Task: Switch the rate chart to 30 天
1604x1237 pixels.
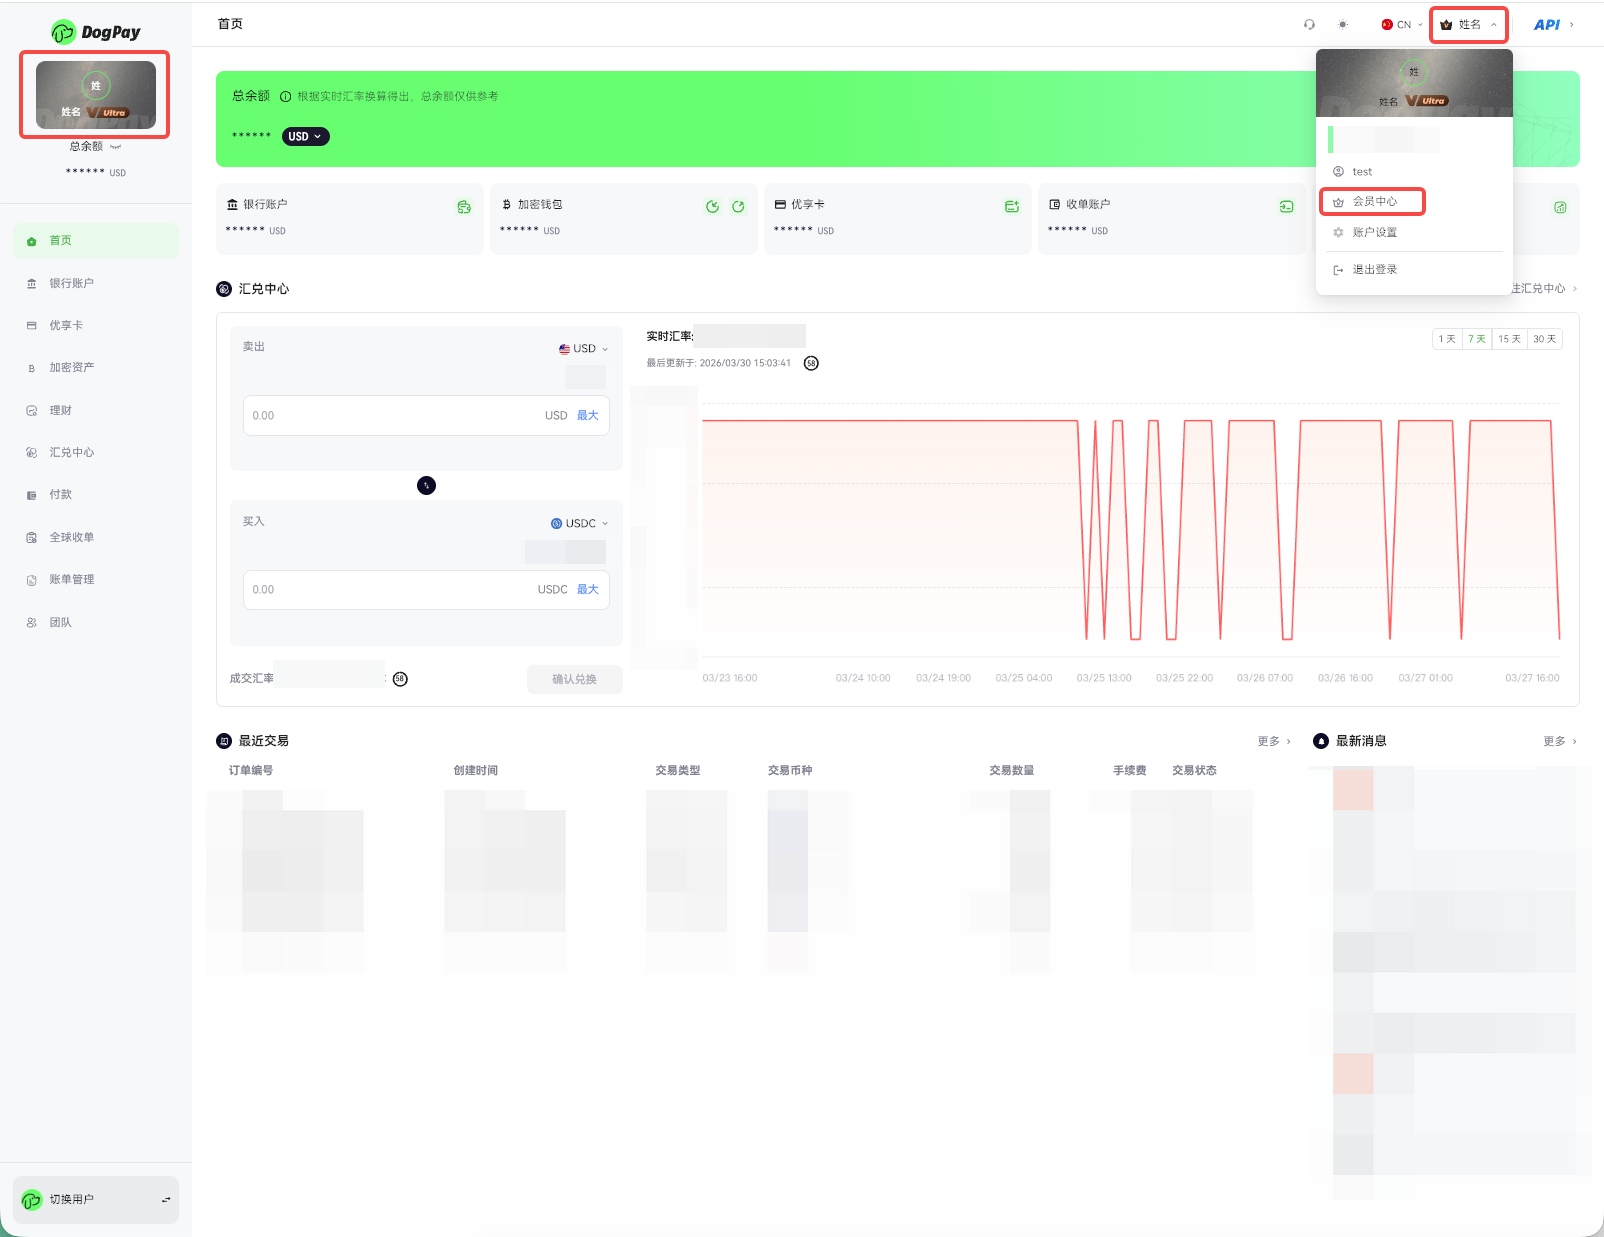Action: 1545,339
